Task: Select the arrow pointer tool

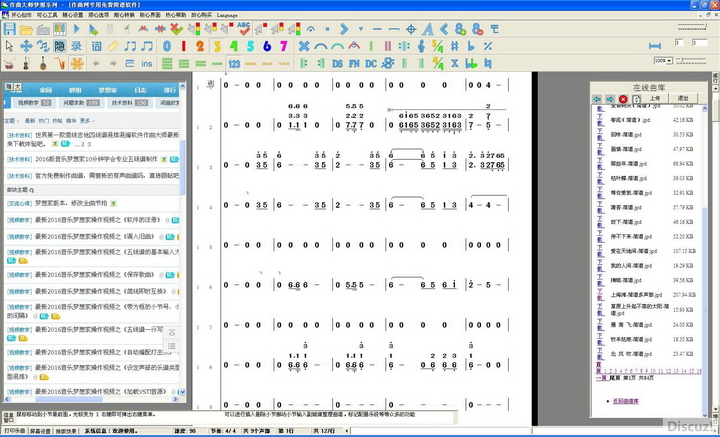Action: click(x=9, y=46)
